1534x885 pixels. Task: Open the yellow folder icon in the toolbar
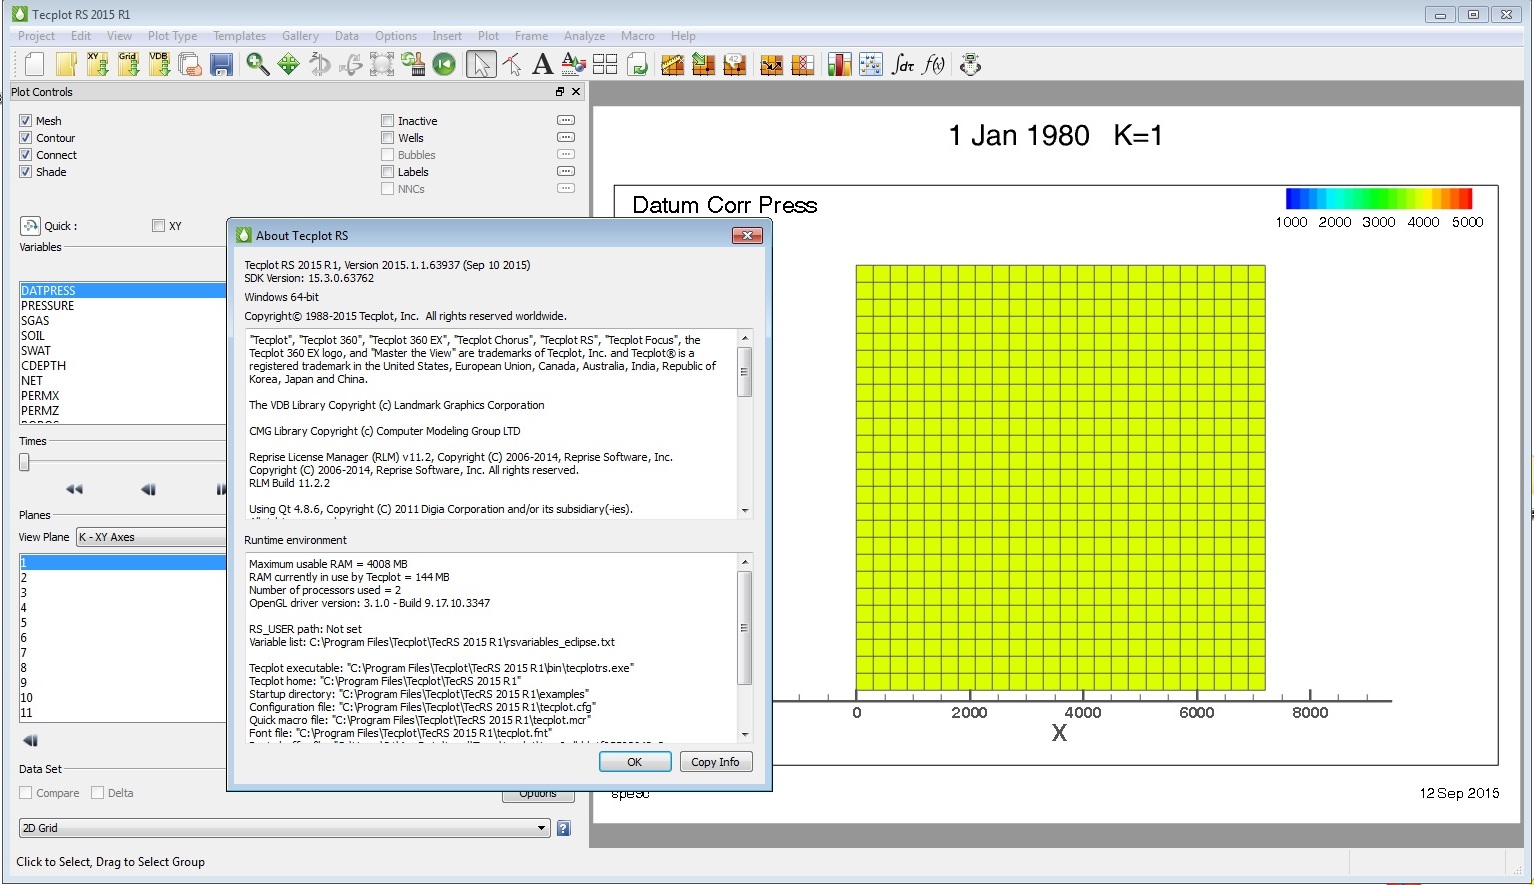(x=66, y=65)
